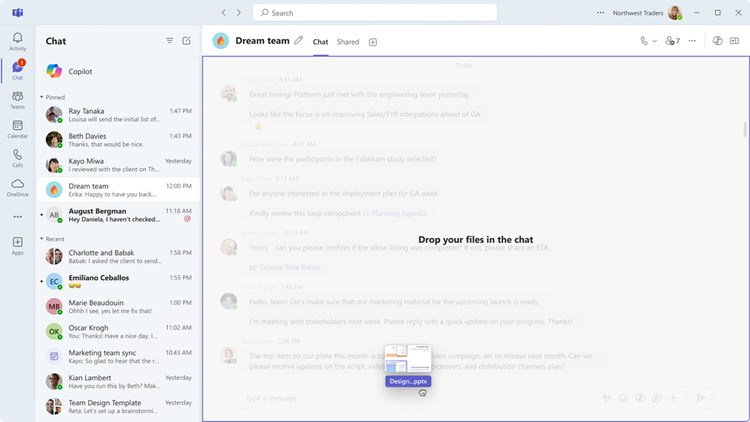This screenshot has height=422, width=750.
Task: Add a tab with the plus icon
Action: point(373,42)
